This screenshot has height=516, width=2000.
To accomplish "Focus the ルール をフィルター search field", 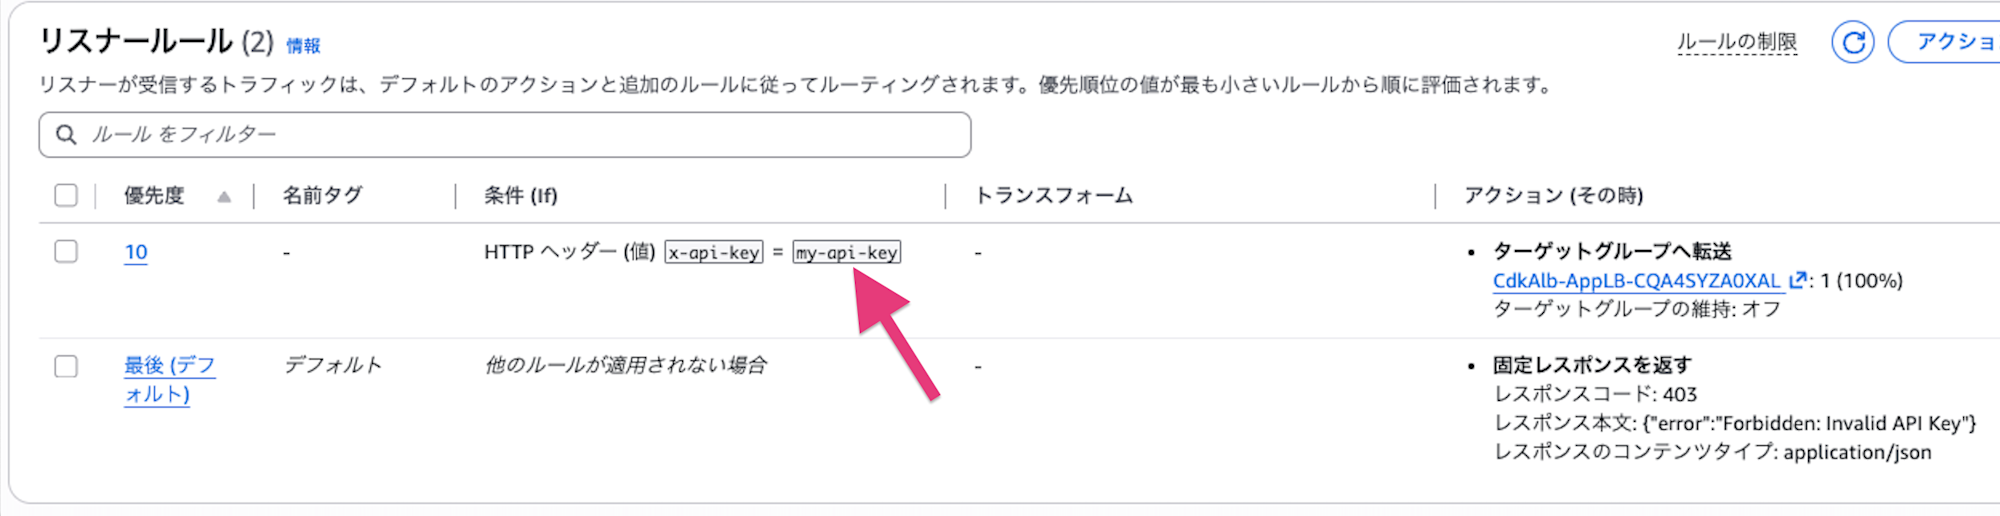I will click(x=520, y=135).
